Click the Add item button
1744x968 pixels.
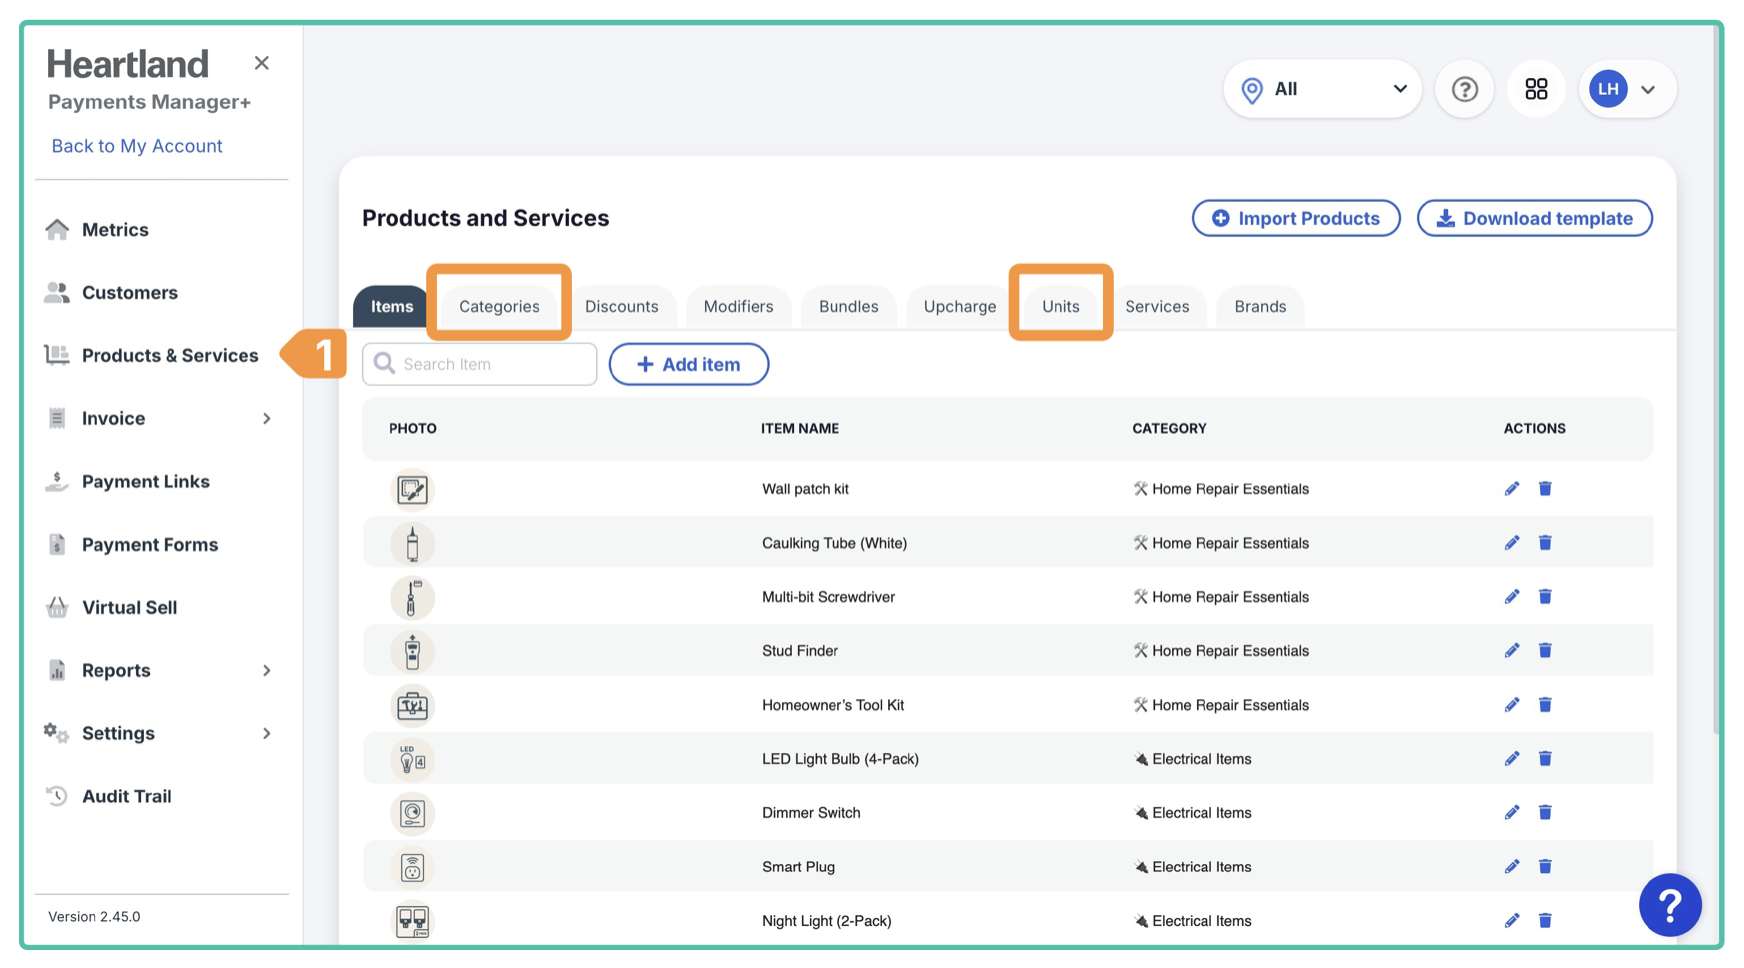pyautogui.click(x=689, y=365)
